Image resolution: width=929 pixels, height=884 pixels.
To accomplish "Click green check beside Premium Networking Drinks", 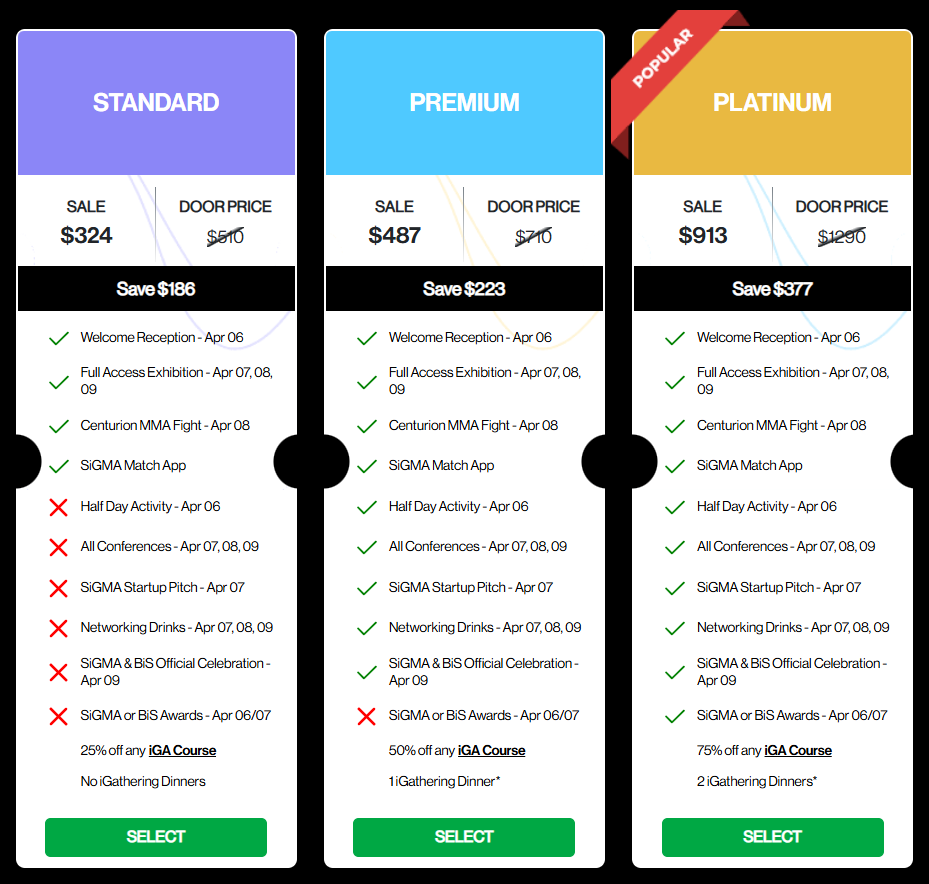I will point(366,628).
